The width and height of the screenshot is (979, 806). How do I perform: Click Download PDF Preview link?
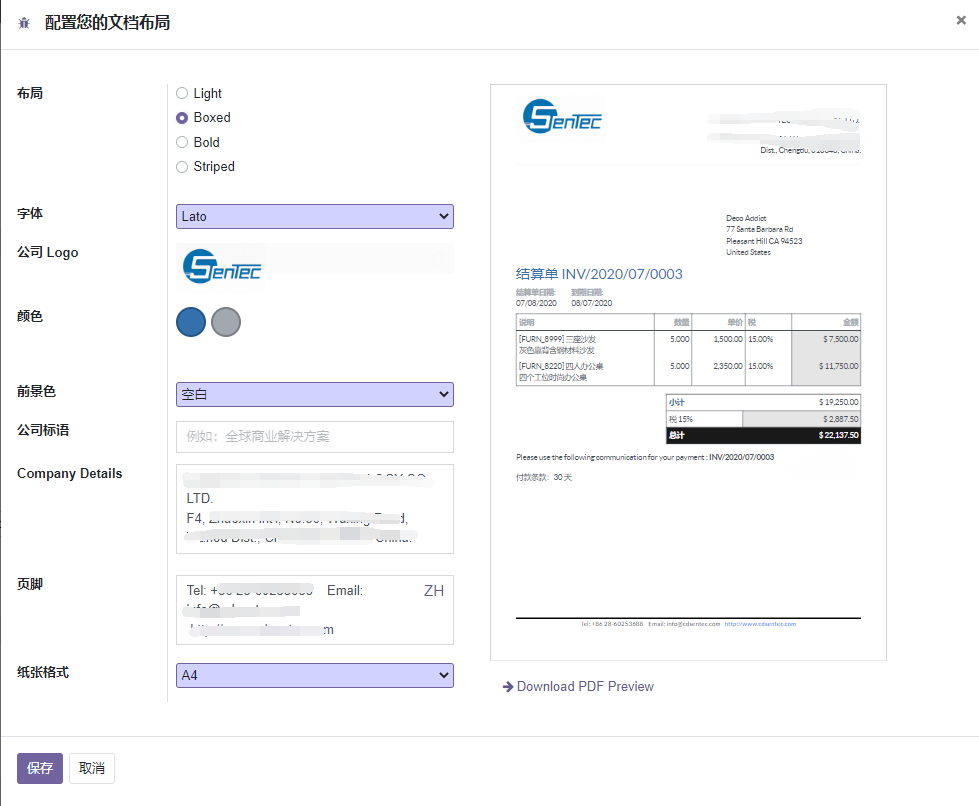tap(585, 686)
